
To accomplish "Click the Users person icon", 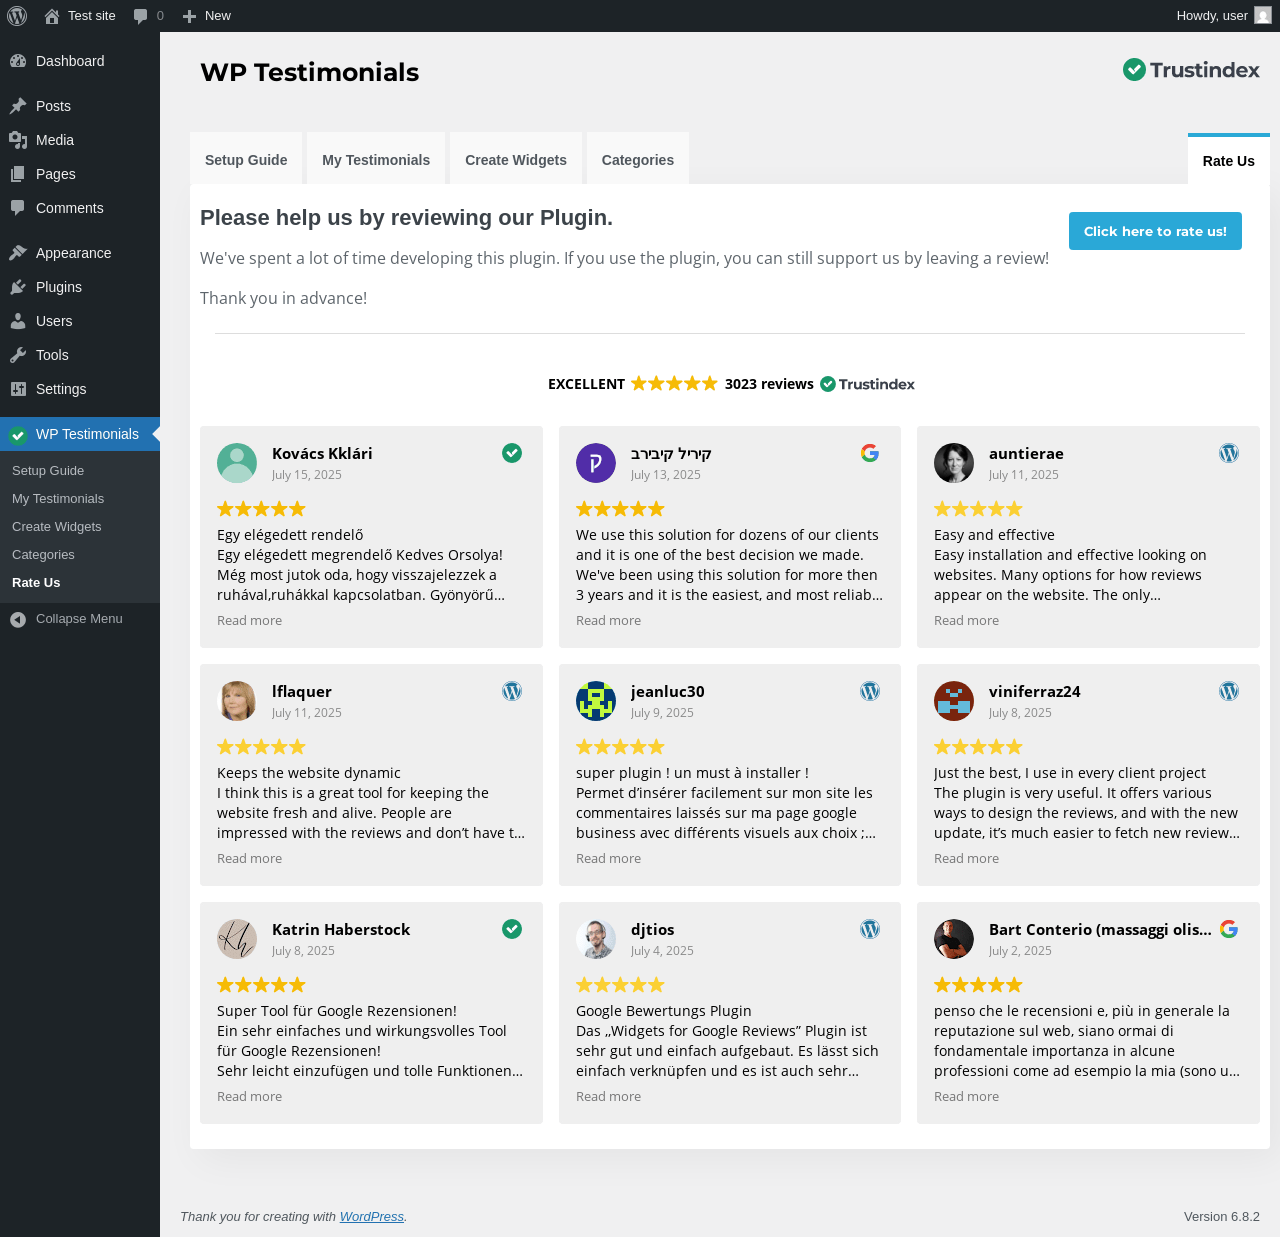I will coord(18,321).
